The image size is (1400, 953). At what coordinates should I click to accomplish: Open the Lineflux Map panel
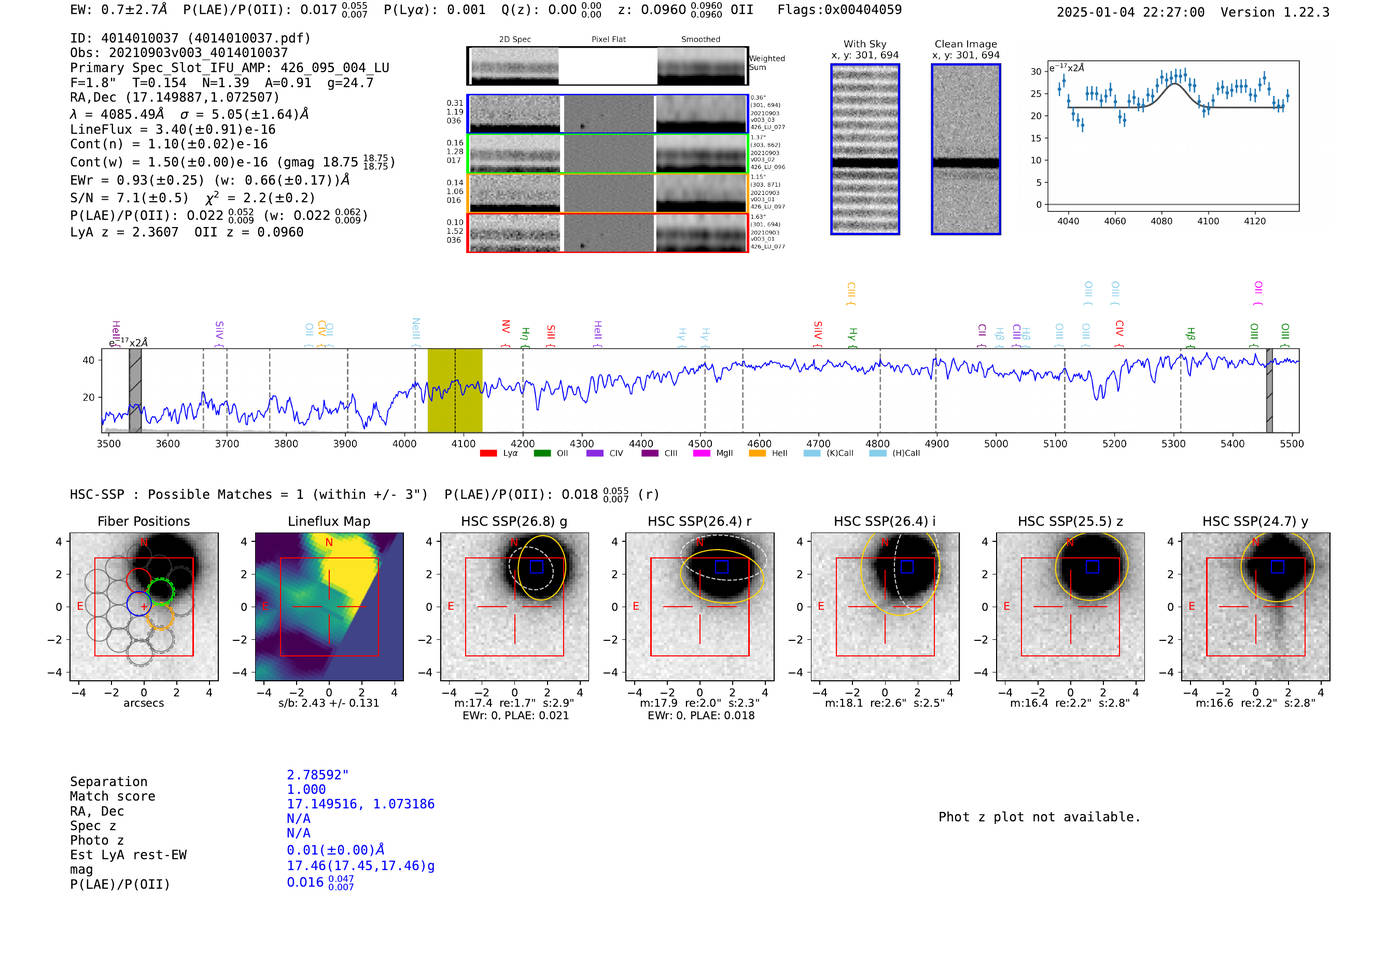(329, 607)
